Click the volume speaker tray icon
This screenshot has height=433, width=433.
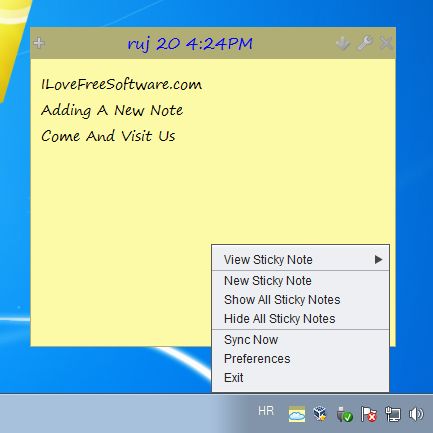pos(416,414)
